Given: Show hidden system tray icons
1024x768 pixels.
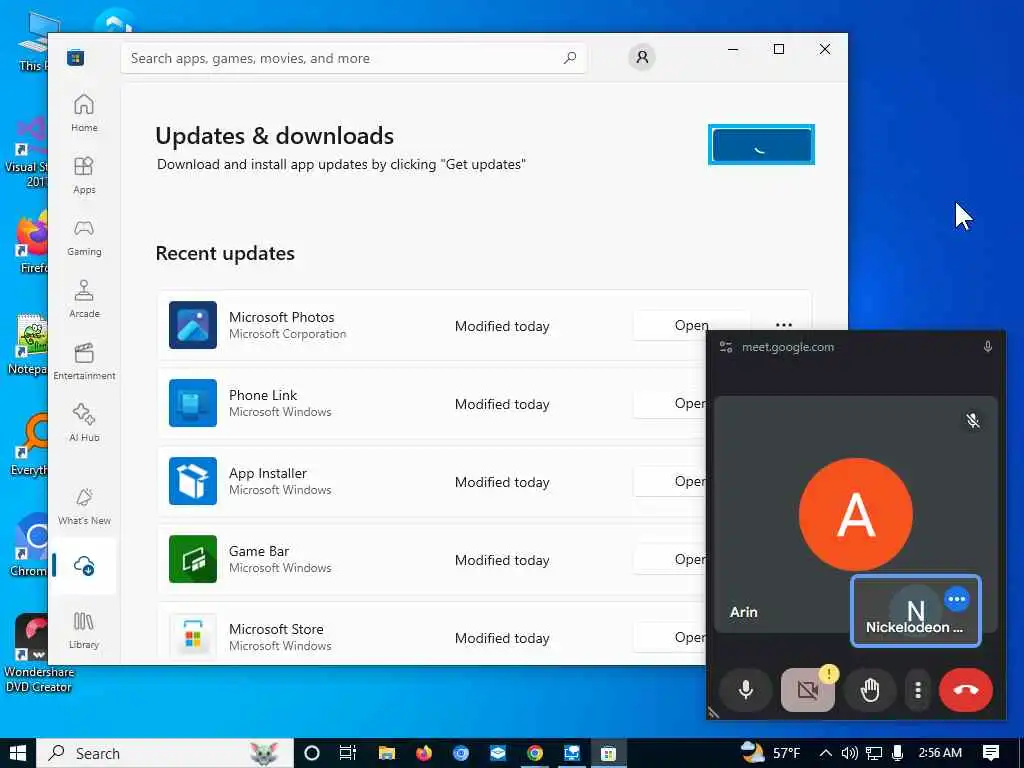Looking at the screenshot, I should 825,753.
